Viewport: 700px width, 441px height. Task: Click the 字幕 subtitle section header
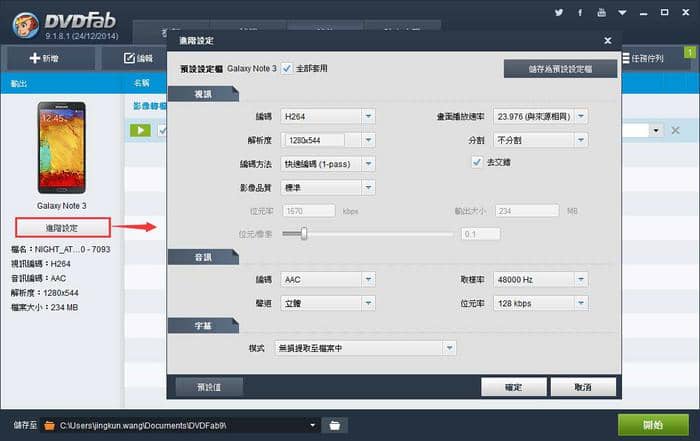[203, 326]
